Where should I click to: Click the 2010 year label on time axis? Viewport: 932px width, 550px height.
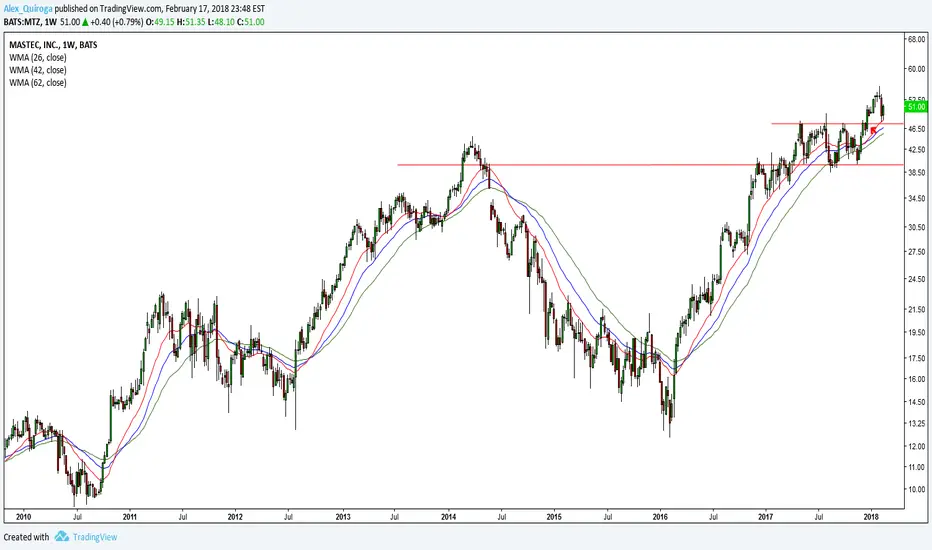click(24, 517)
